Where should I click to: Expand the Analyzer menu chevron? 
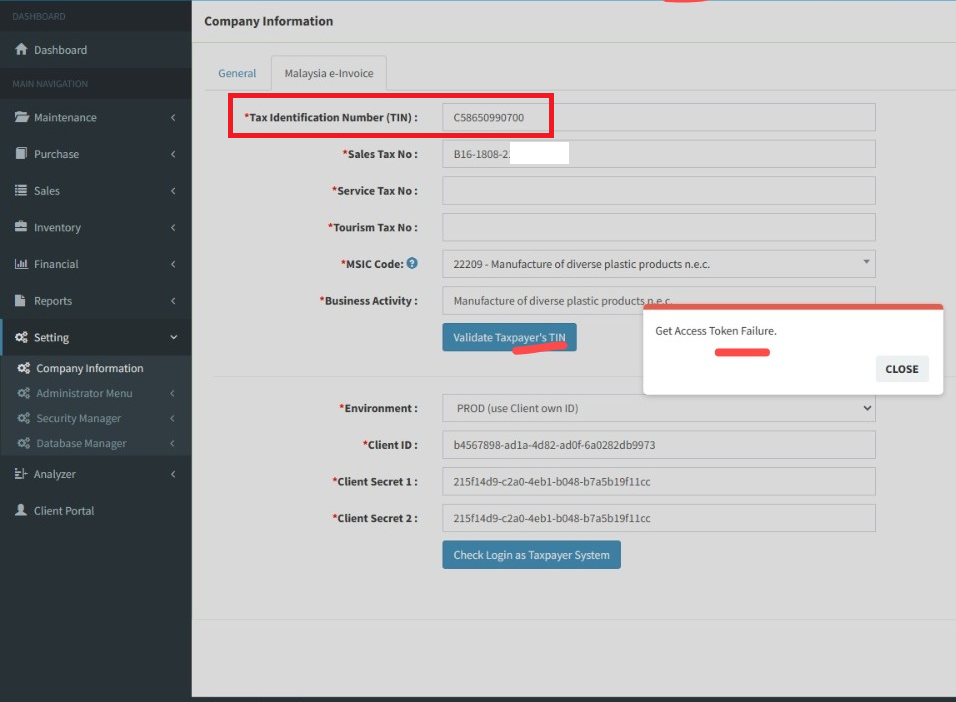173,474
